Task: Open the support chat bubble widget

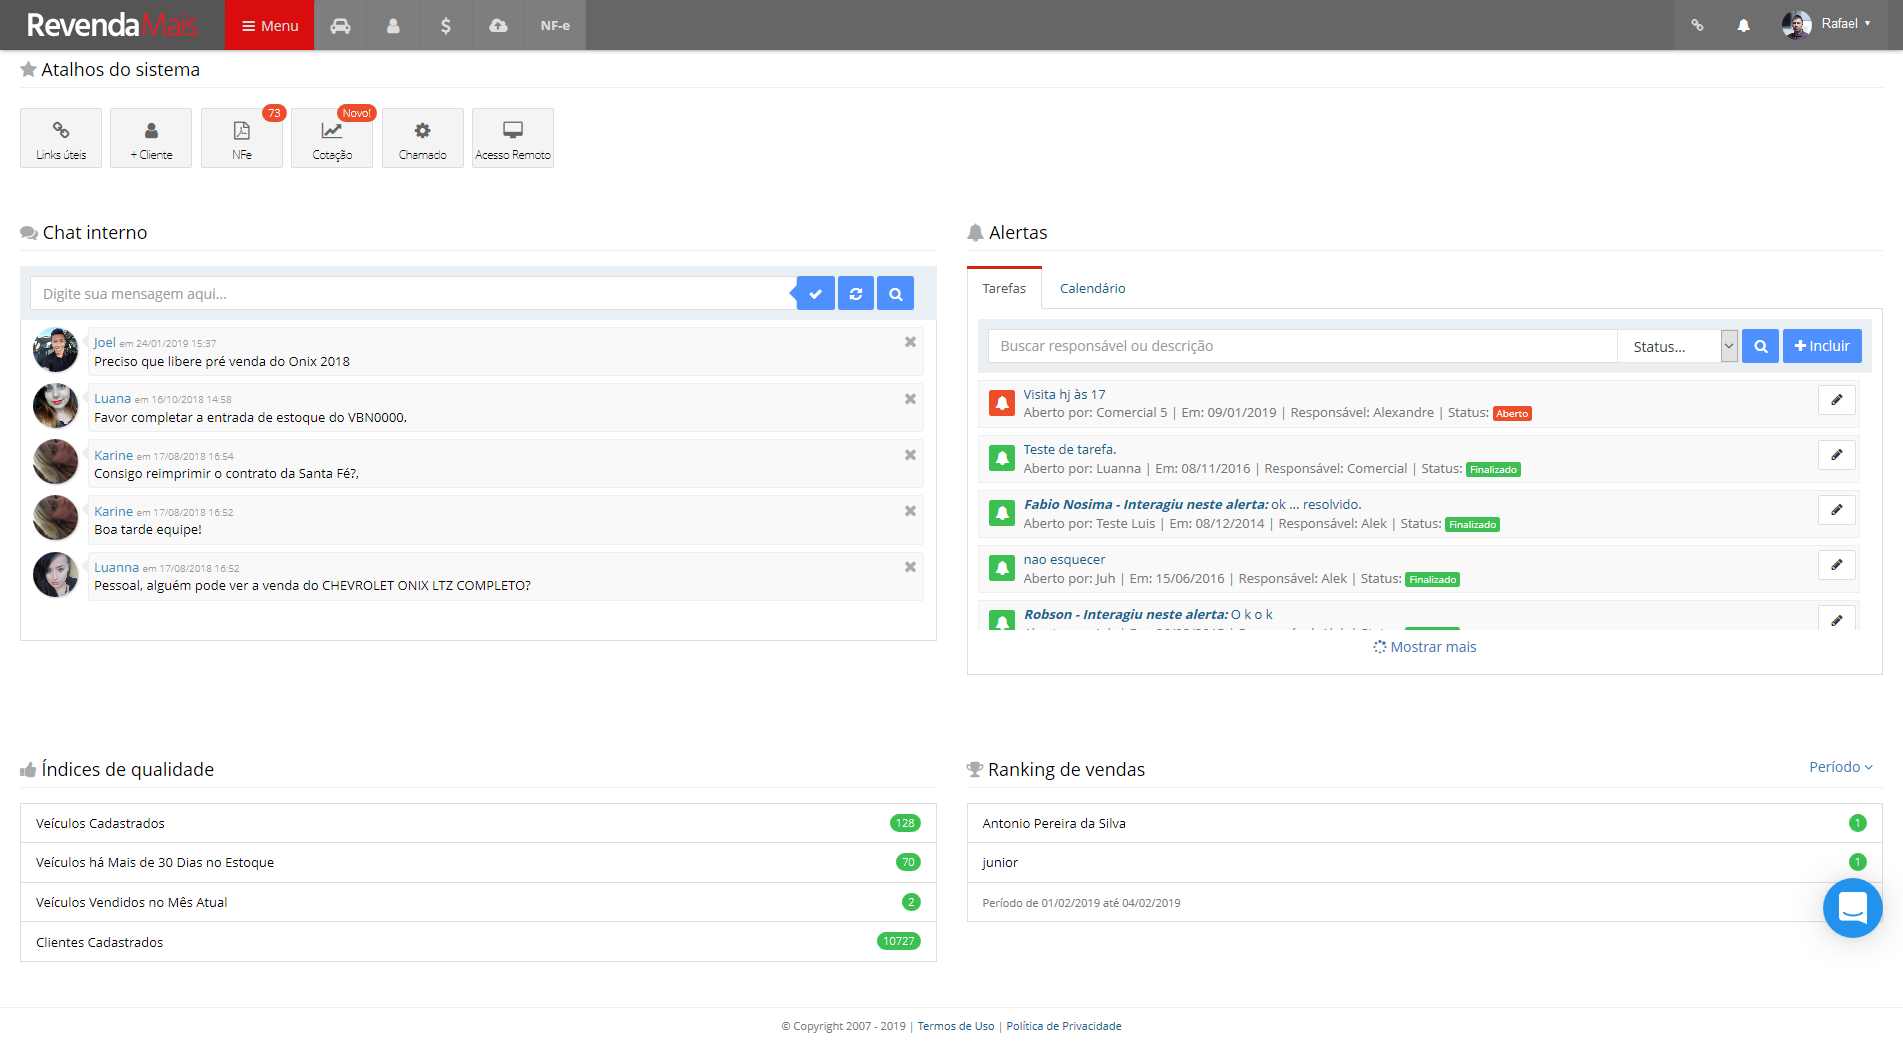Action: (x=1852, y=908)
